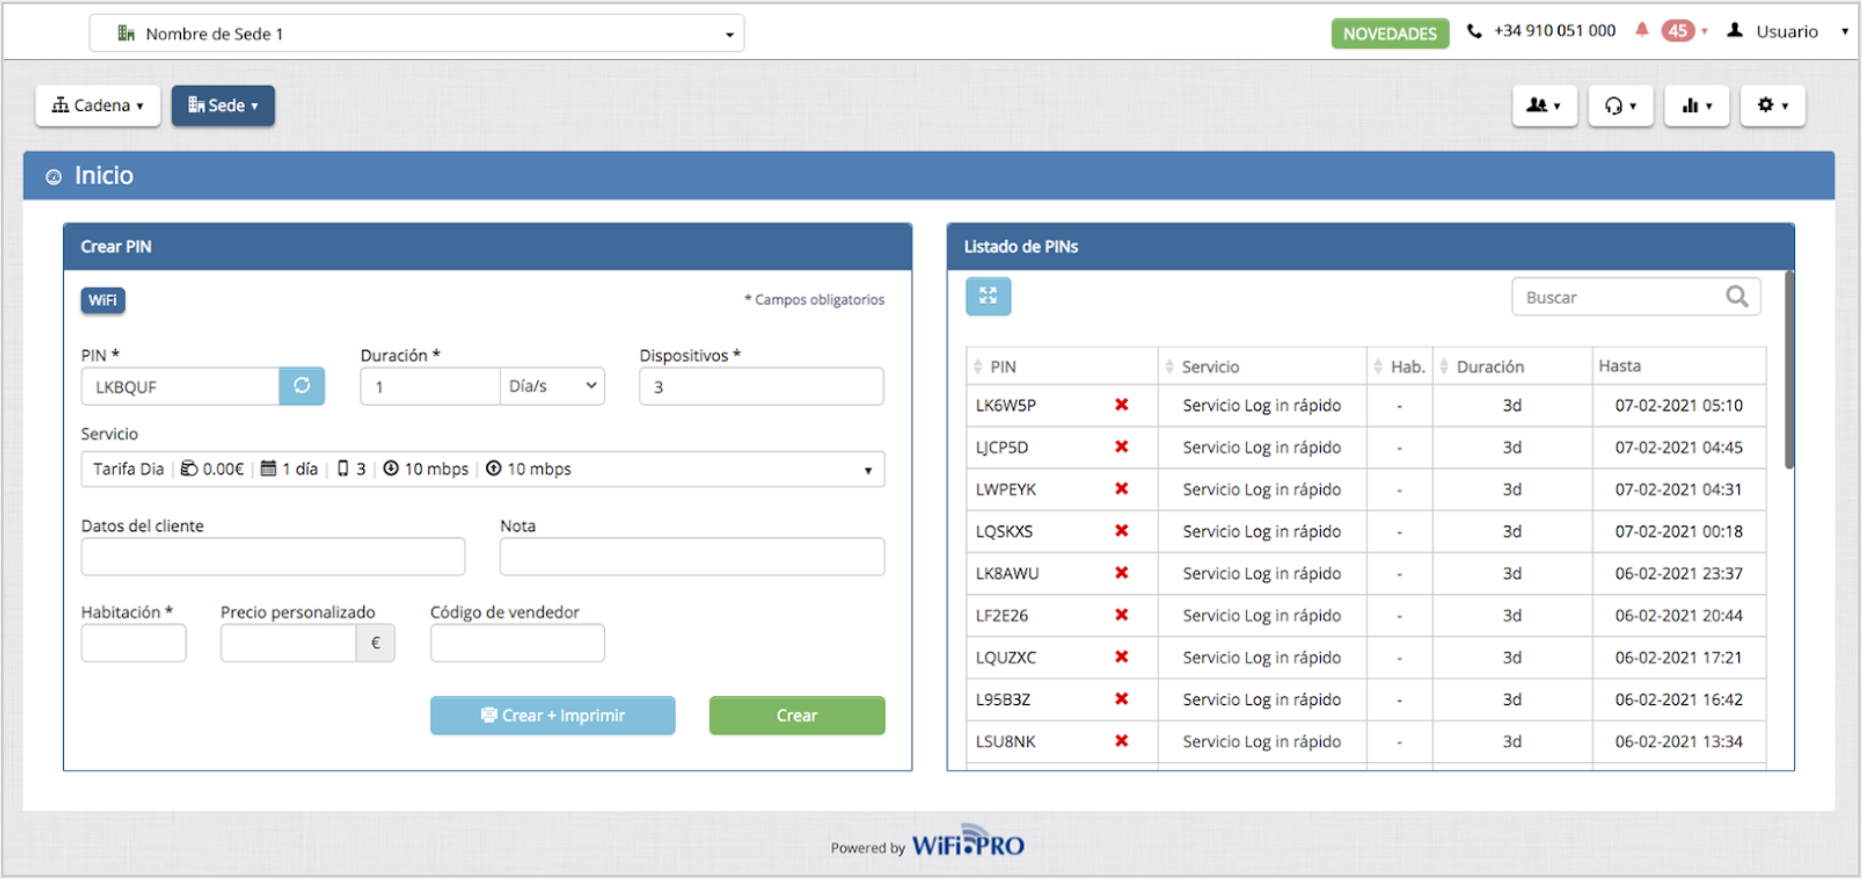The height and width of the screenshot is (879, 1862).
Task: Open the Nombre de Sede 1 selector
Action: [x=416, y=34]
